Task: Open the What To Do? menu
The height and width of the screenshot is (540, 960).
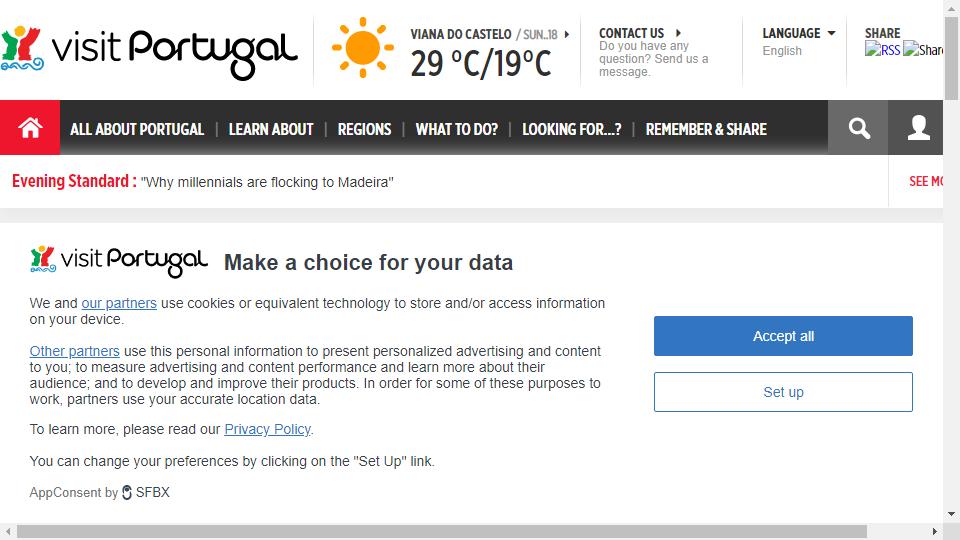Action: click(x=457, y=129)
